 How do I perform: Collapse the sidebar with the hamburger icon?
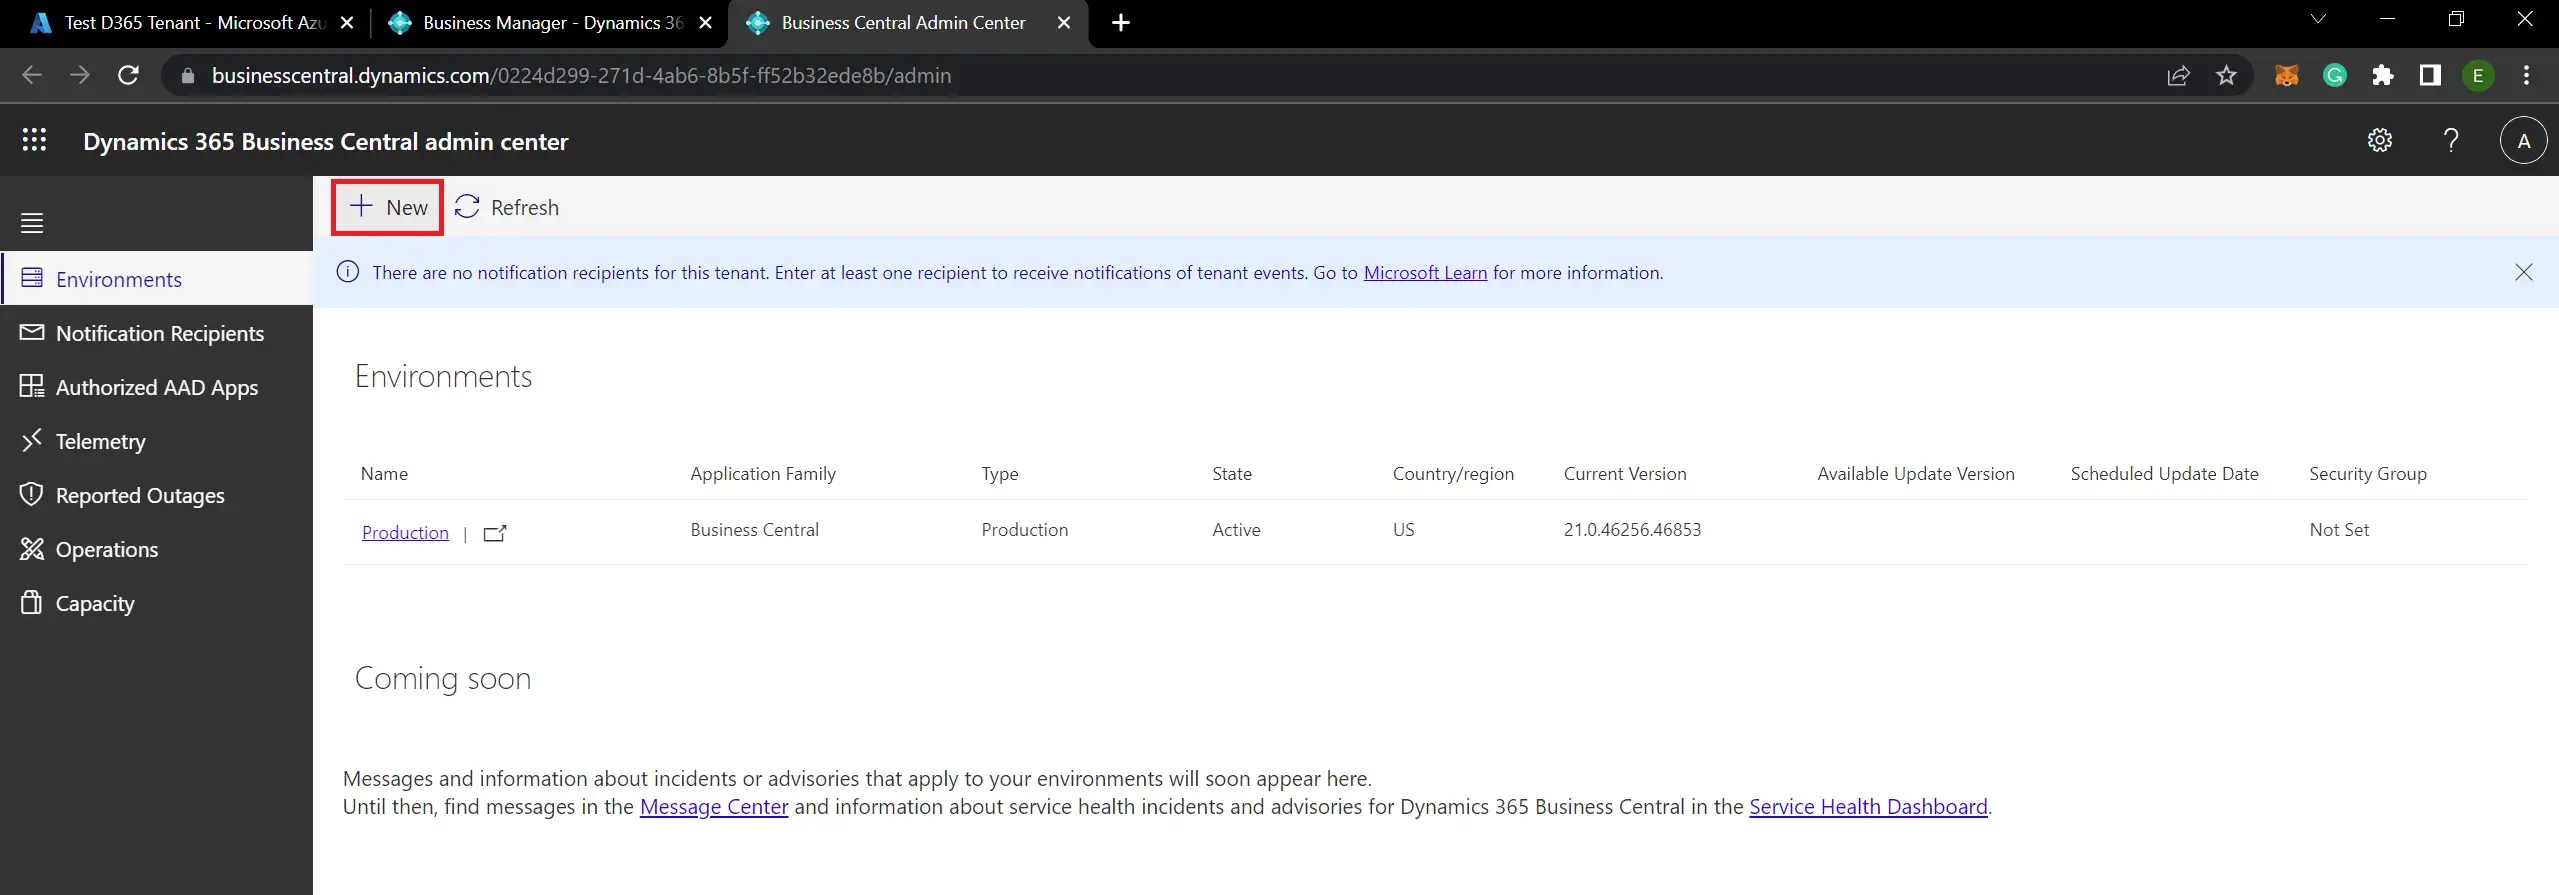click(32, 223)
